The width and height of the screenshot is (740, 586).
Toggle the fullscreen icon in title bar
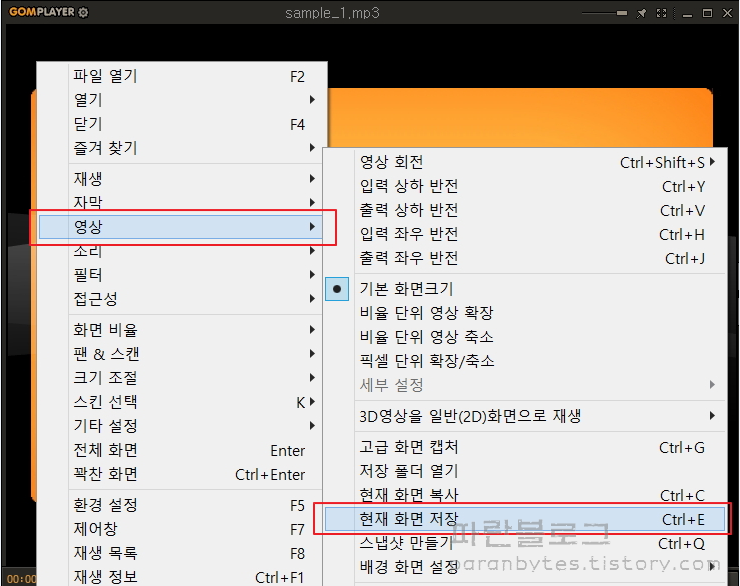pyautogui.click(x=662, y=13)
